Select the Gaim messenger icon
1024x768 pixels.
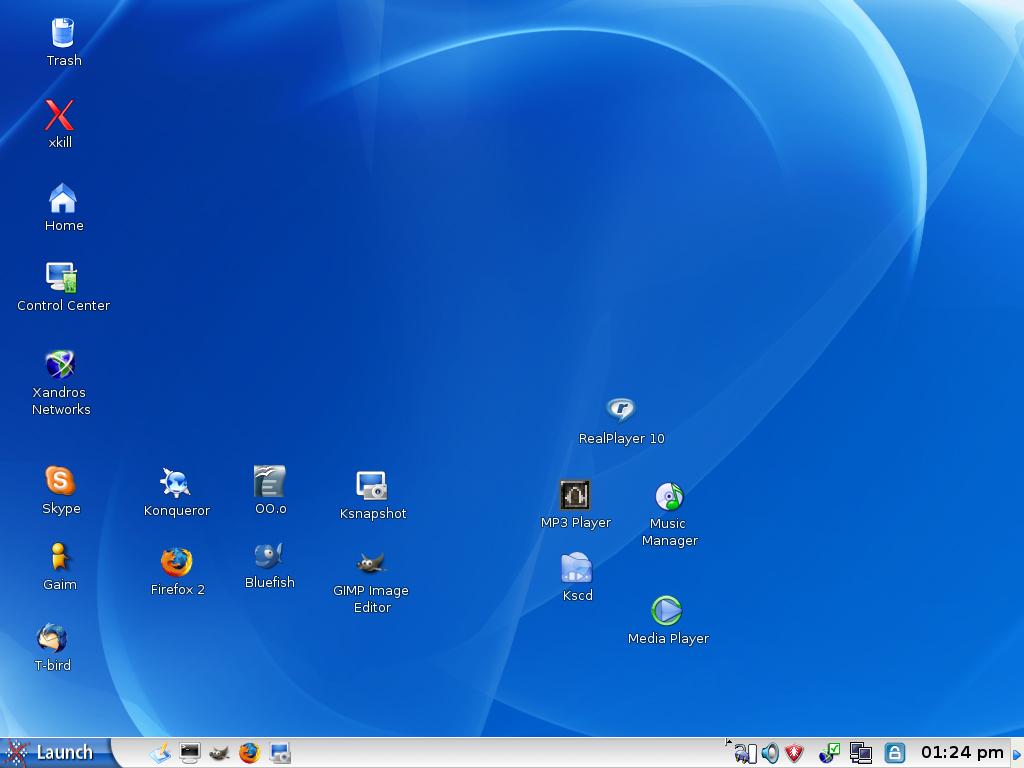pyautogui.click(x=59, y=557)
